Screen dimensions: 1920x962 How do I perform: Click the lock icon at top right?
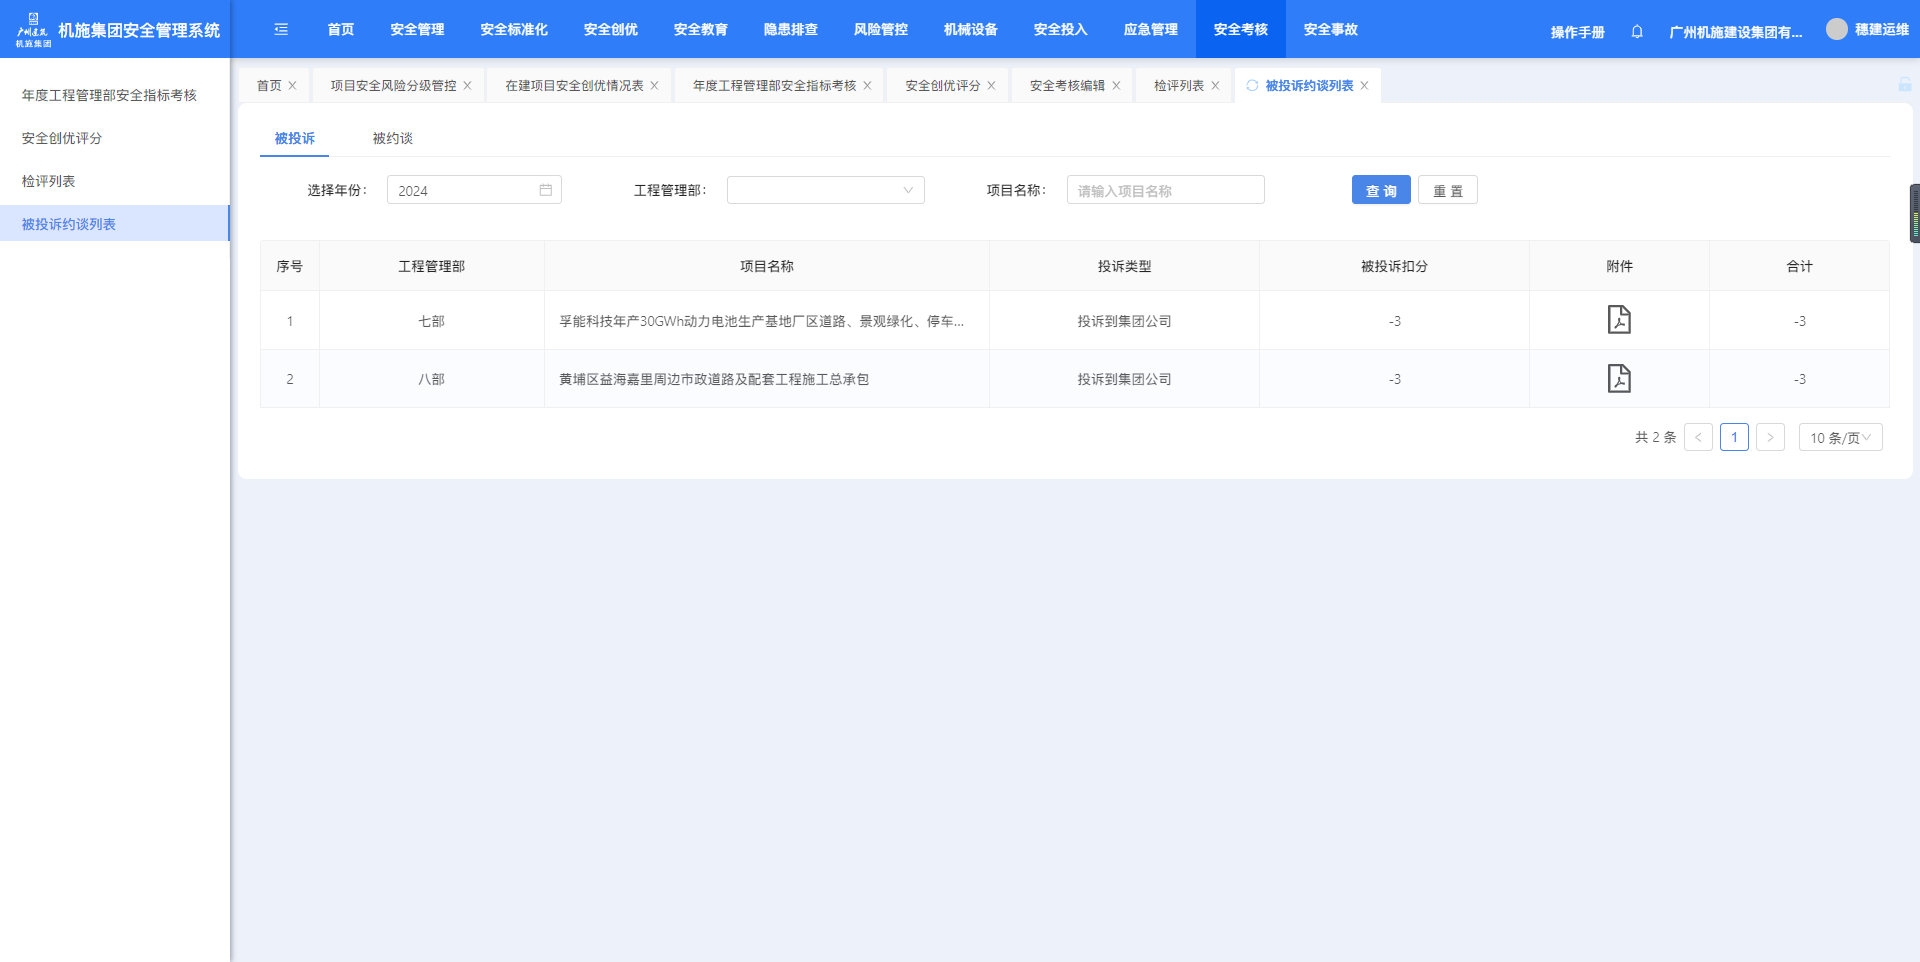(1904, 85)
